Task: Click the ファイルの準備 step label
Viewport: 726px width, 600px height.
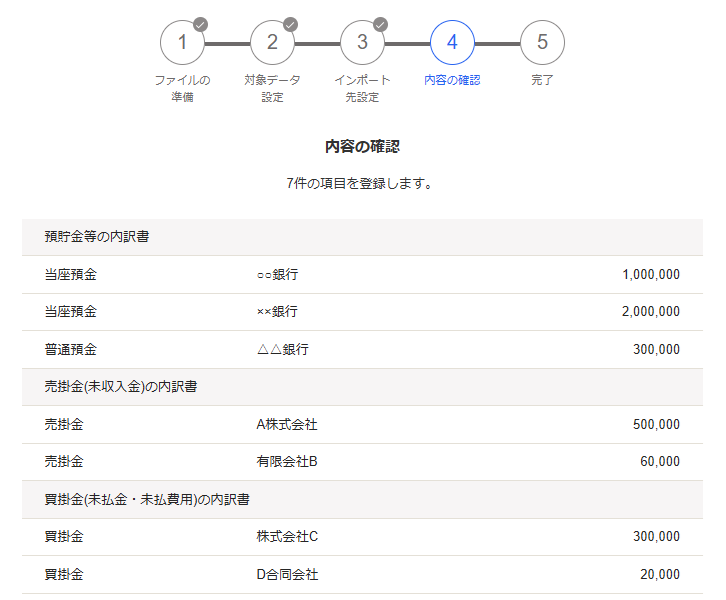Action: [182, 88]
